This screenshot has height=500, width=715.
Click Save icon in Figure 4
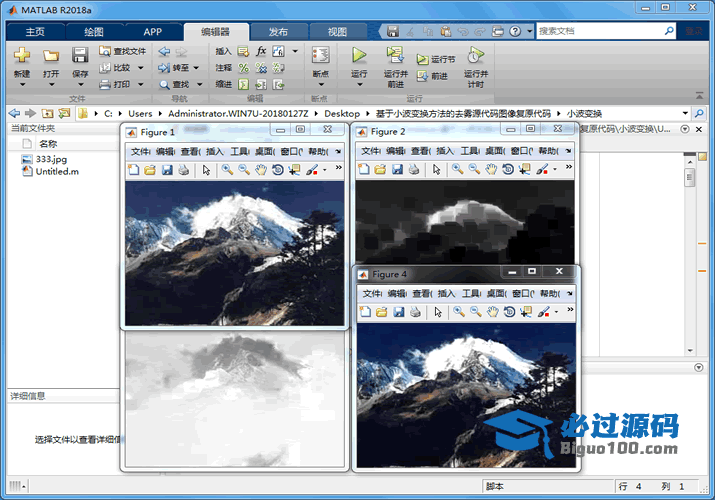click(x=399, y=312)
